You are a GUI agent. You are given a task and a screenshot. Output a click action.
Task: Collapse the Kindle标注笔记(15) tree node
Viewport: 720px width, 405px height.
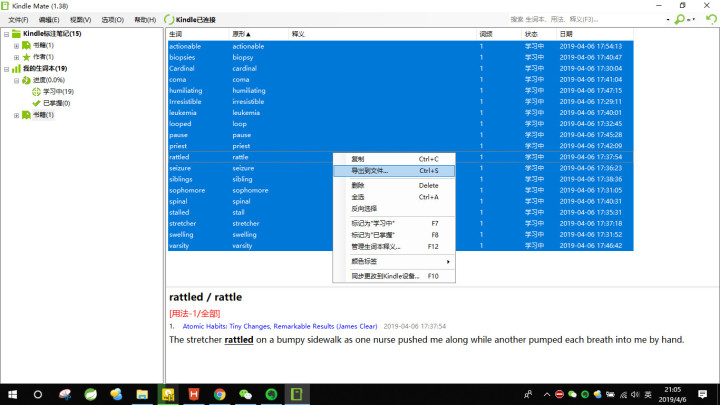(6, 34)
